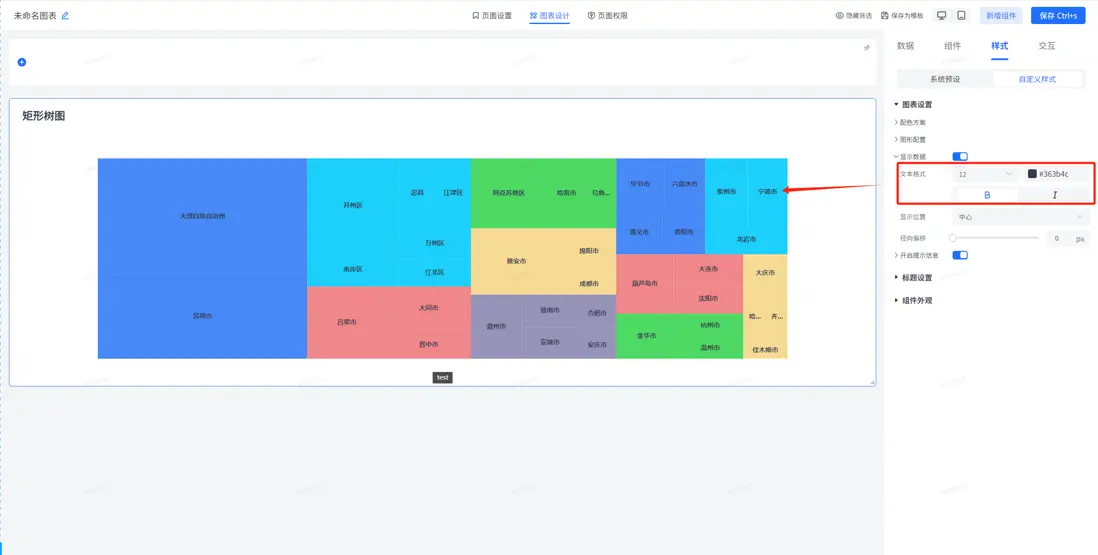
Task: Switch to desktop preview monitor icon
Action: [x=942, y=15]
